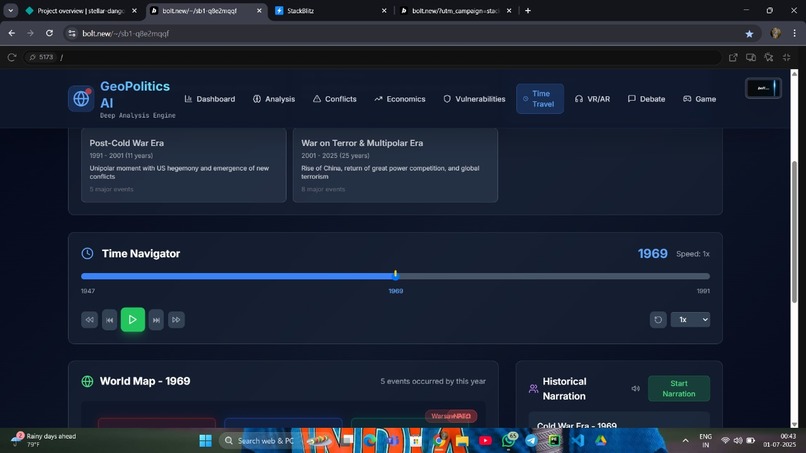Open the browser three-dot menu
This screenshot has height=453, width=806.
795,33
